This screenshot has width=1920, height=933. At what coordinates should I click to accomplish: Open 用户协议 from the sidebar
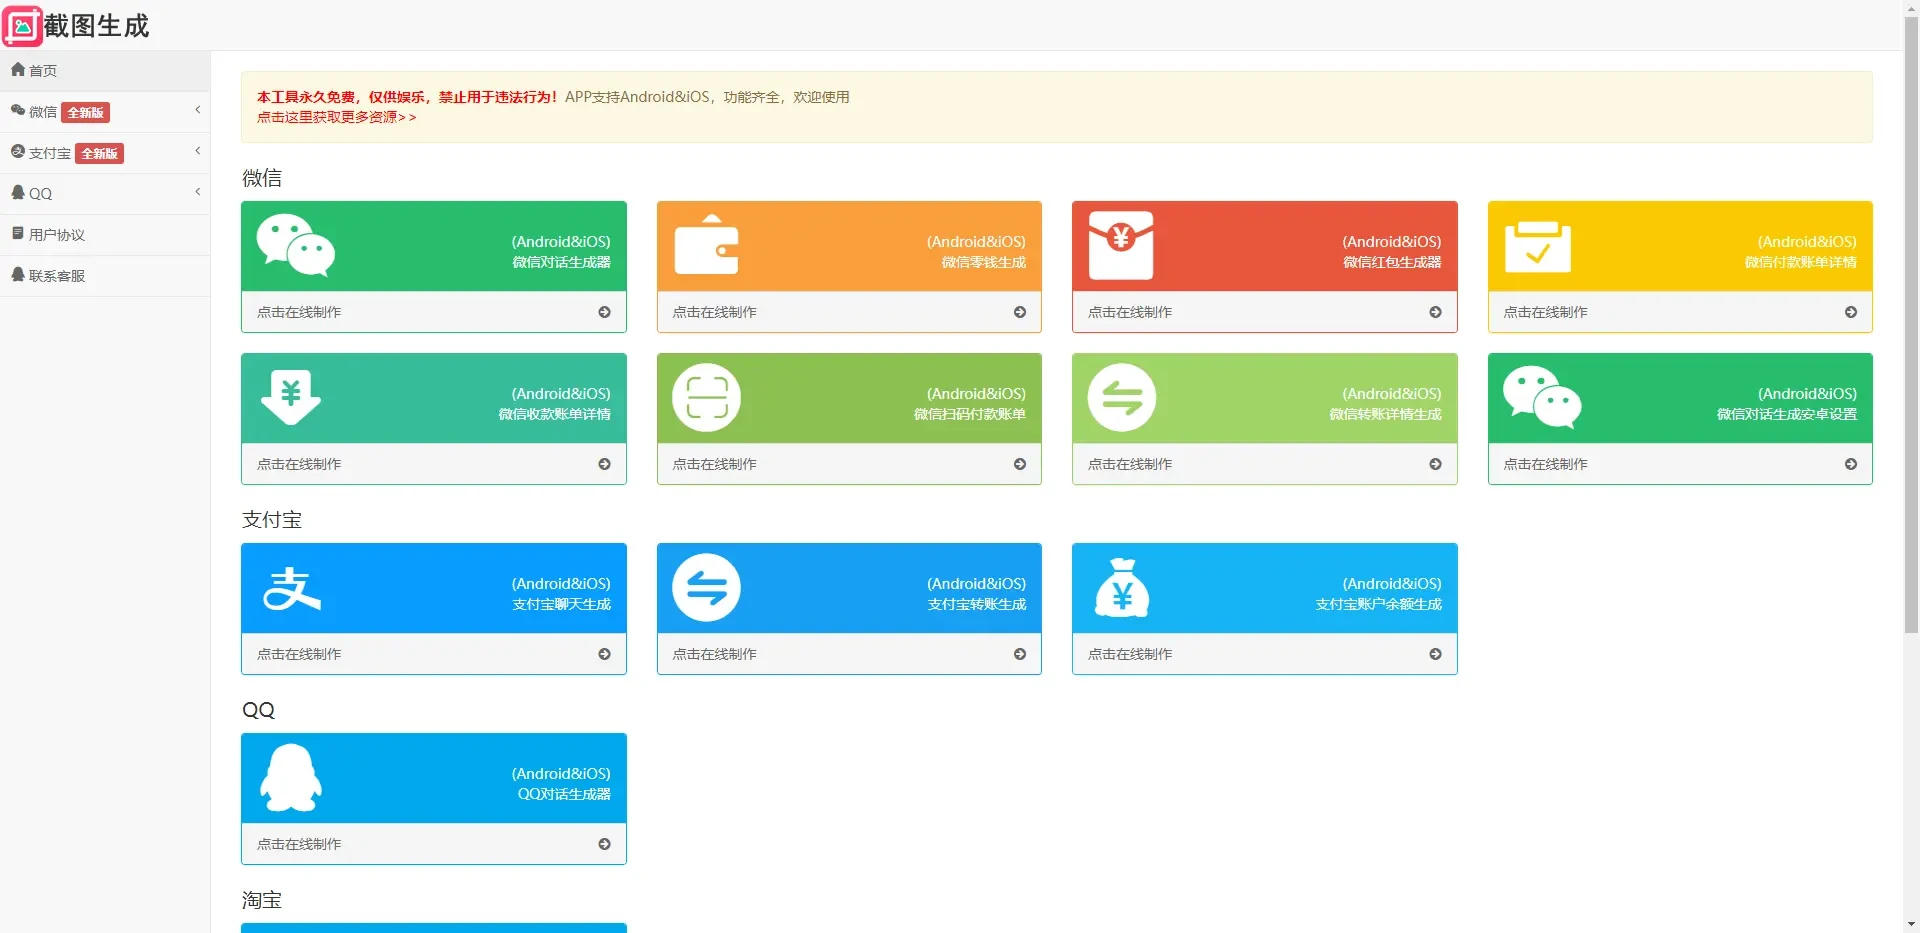point(56,235)
